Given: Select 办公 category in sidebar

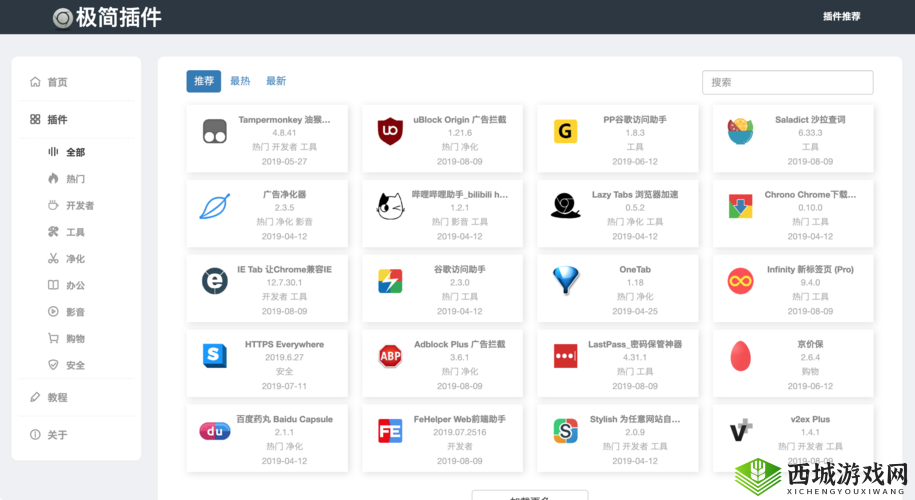Looking at the screenshot, I should tap(76, 285).
